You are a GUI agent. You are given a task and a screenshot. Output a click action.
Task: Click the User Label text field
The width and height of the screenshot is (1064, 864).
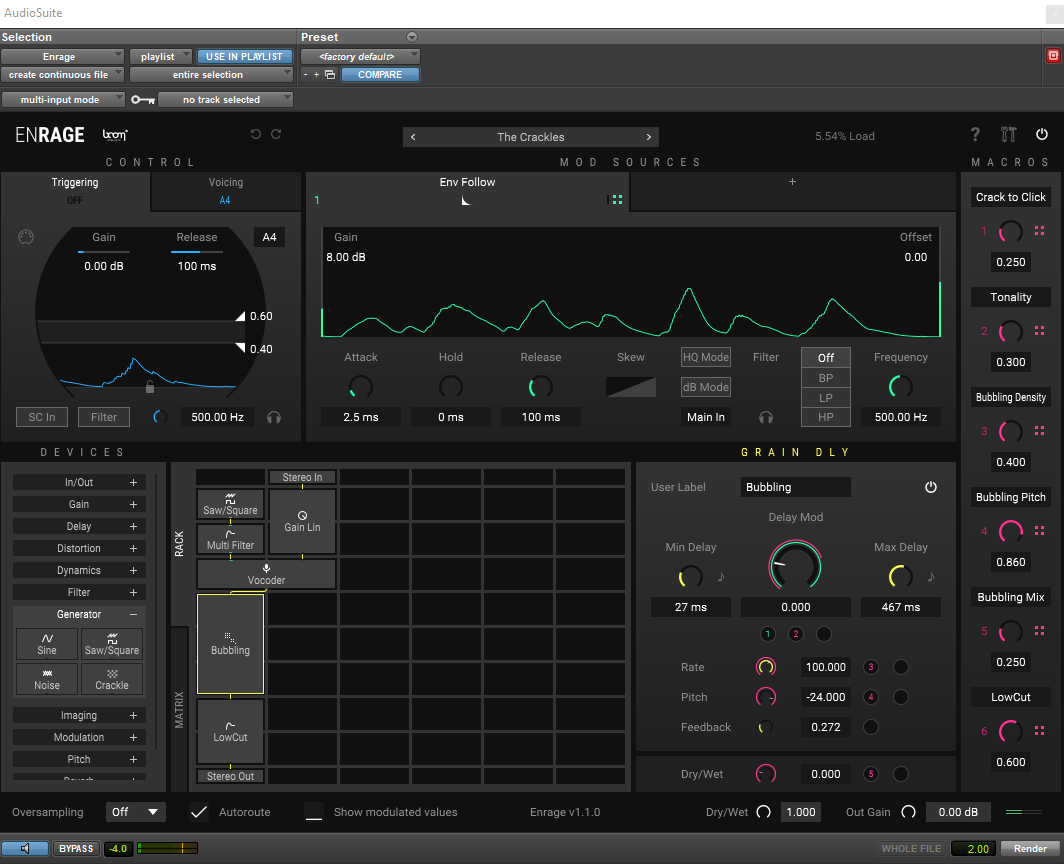click(796, 487)
